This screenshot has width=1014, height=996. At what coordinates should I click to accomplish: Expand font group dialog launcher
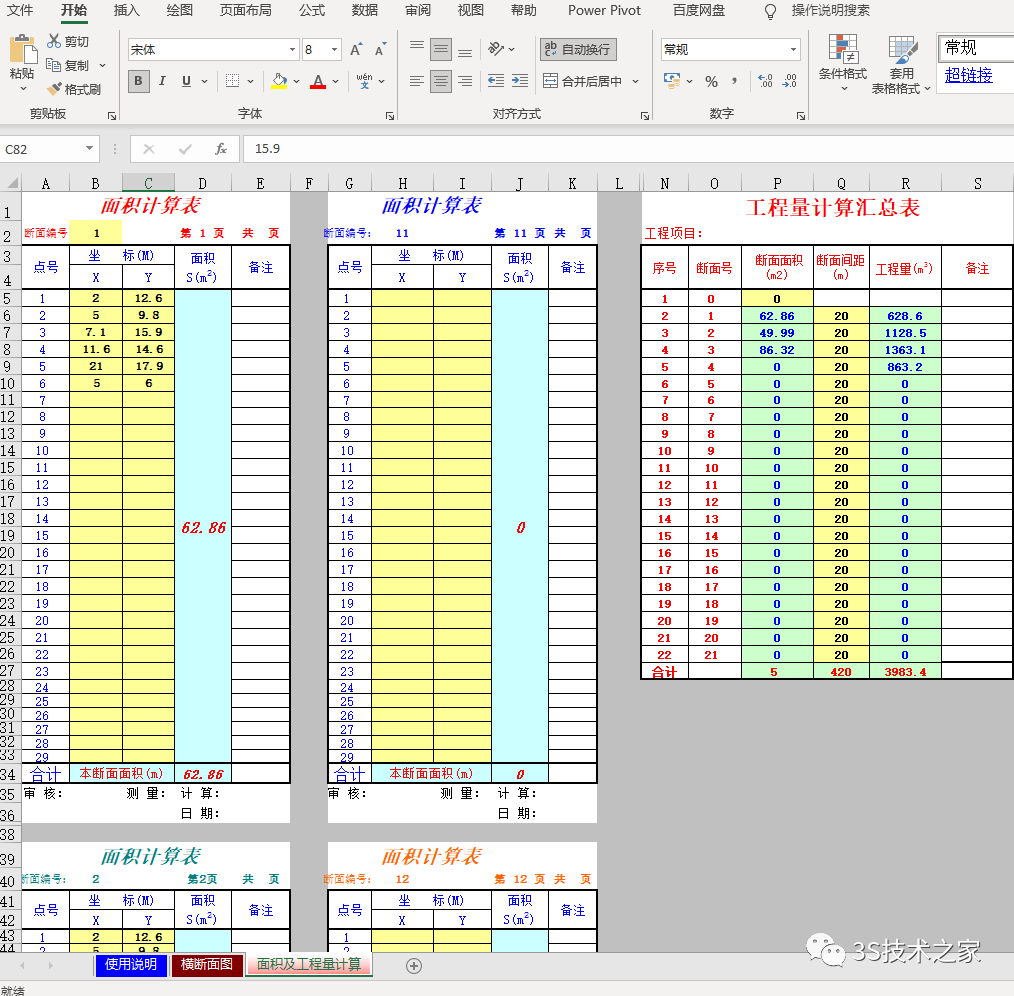[x=390, y=116]
